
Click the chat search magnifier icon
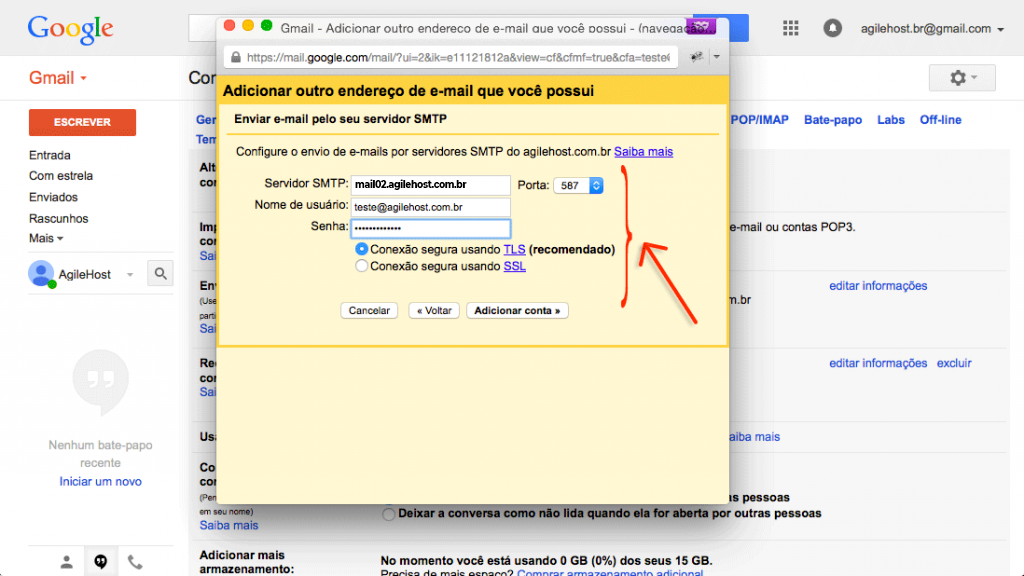(160, 274)
